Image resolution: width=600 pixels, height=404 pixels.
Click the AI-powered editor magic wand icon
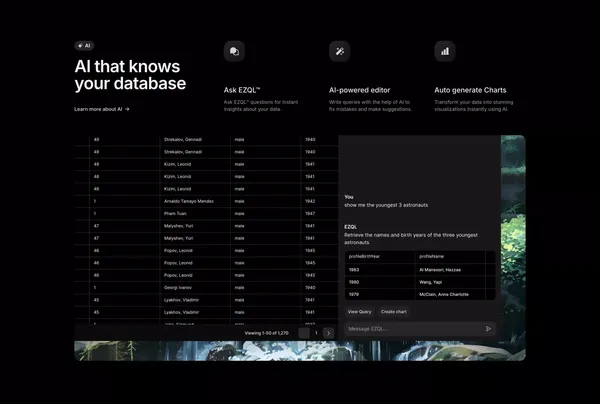[x=339, y=51]
